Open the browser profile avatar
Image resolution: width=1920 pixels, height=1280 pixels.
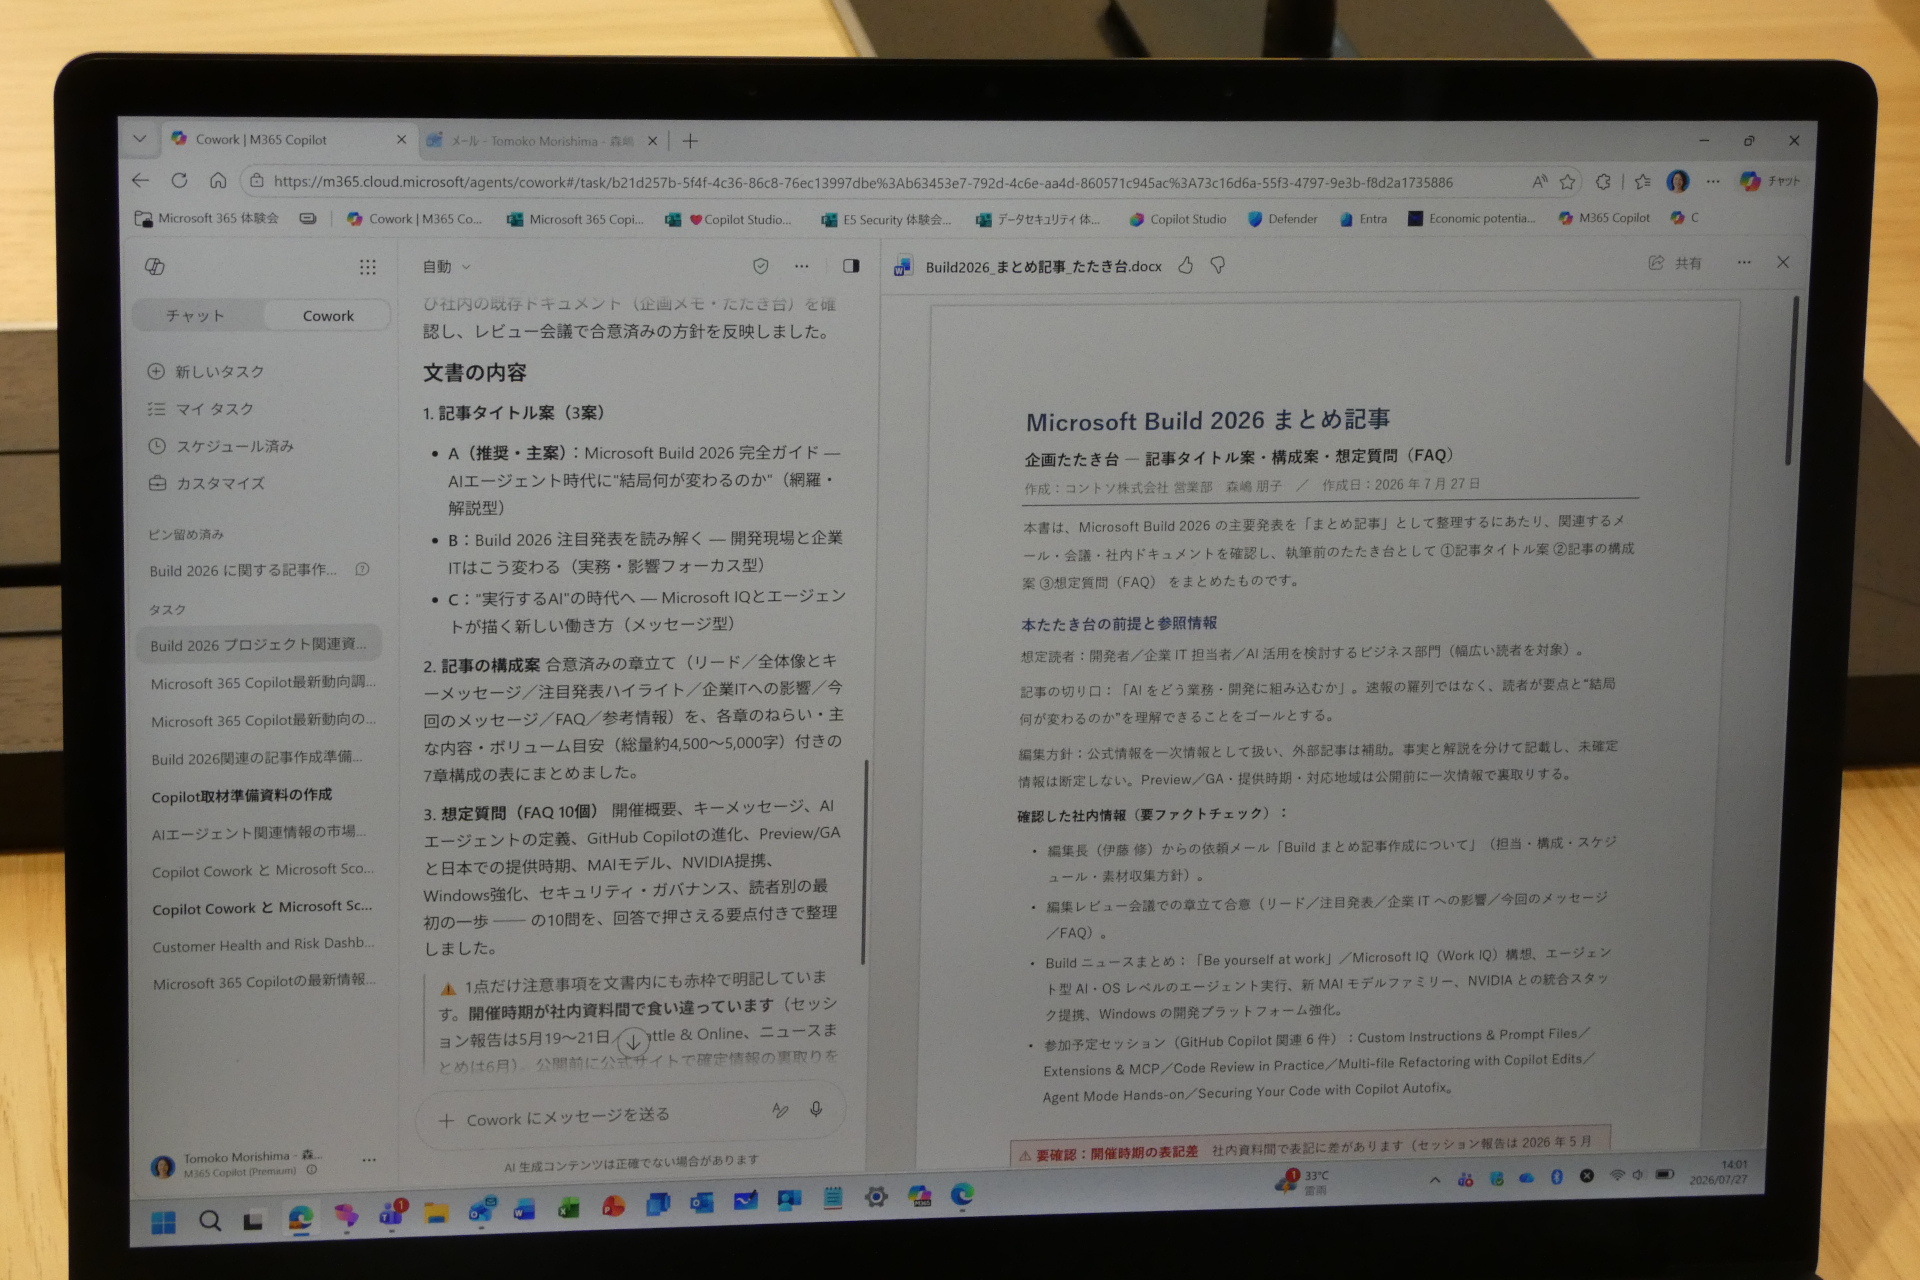pyautogui.click(x=1677, y=181)
